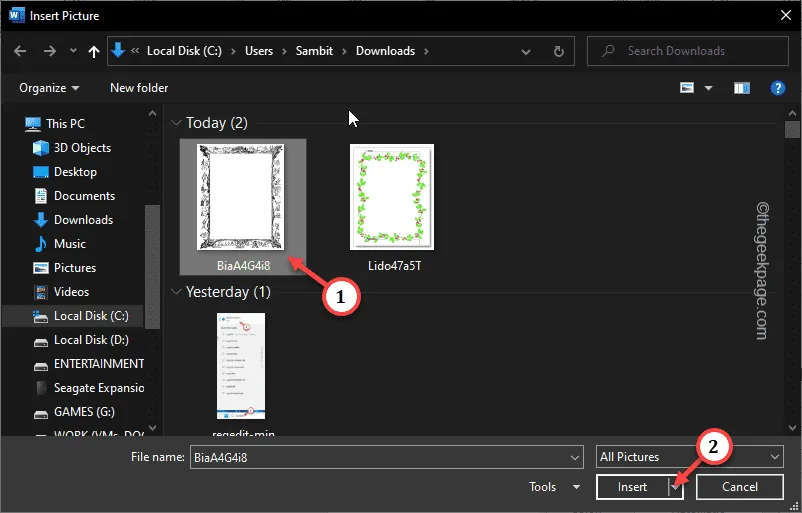Click navigation pane scrollbar up arrow
The width and height of the screenshot is (802, 513).
point(152,114)
